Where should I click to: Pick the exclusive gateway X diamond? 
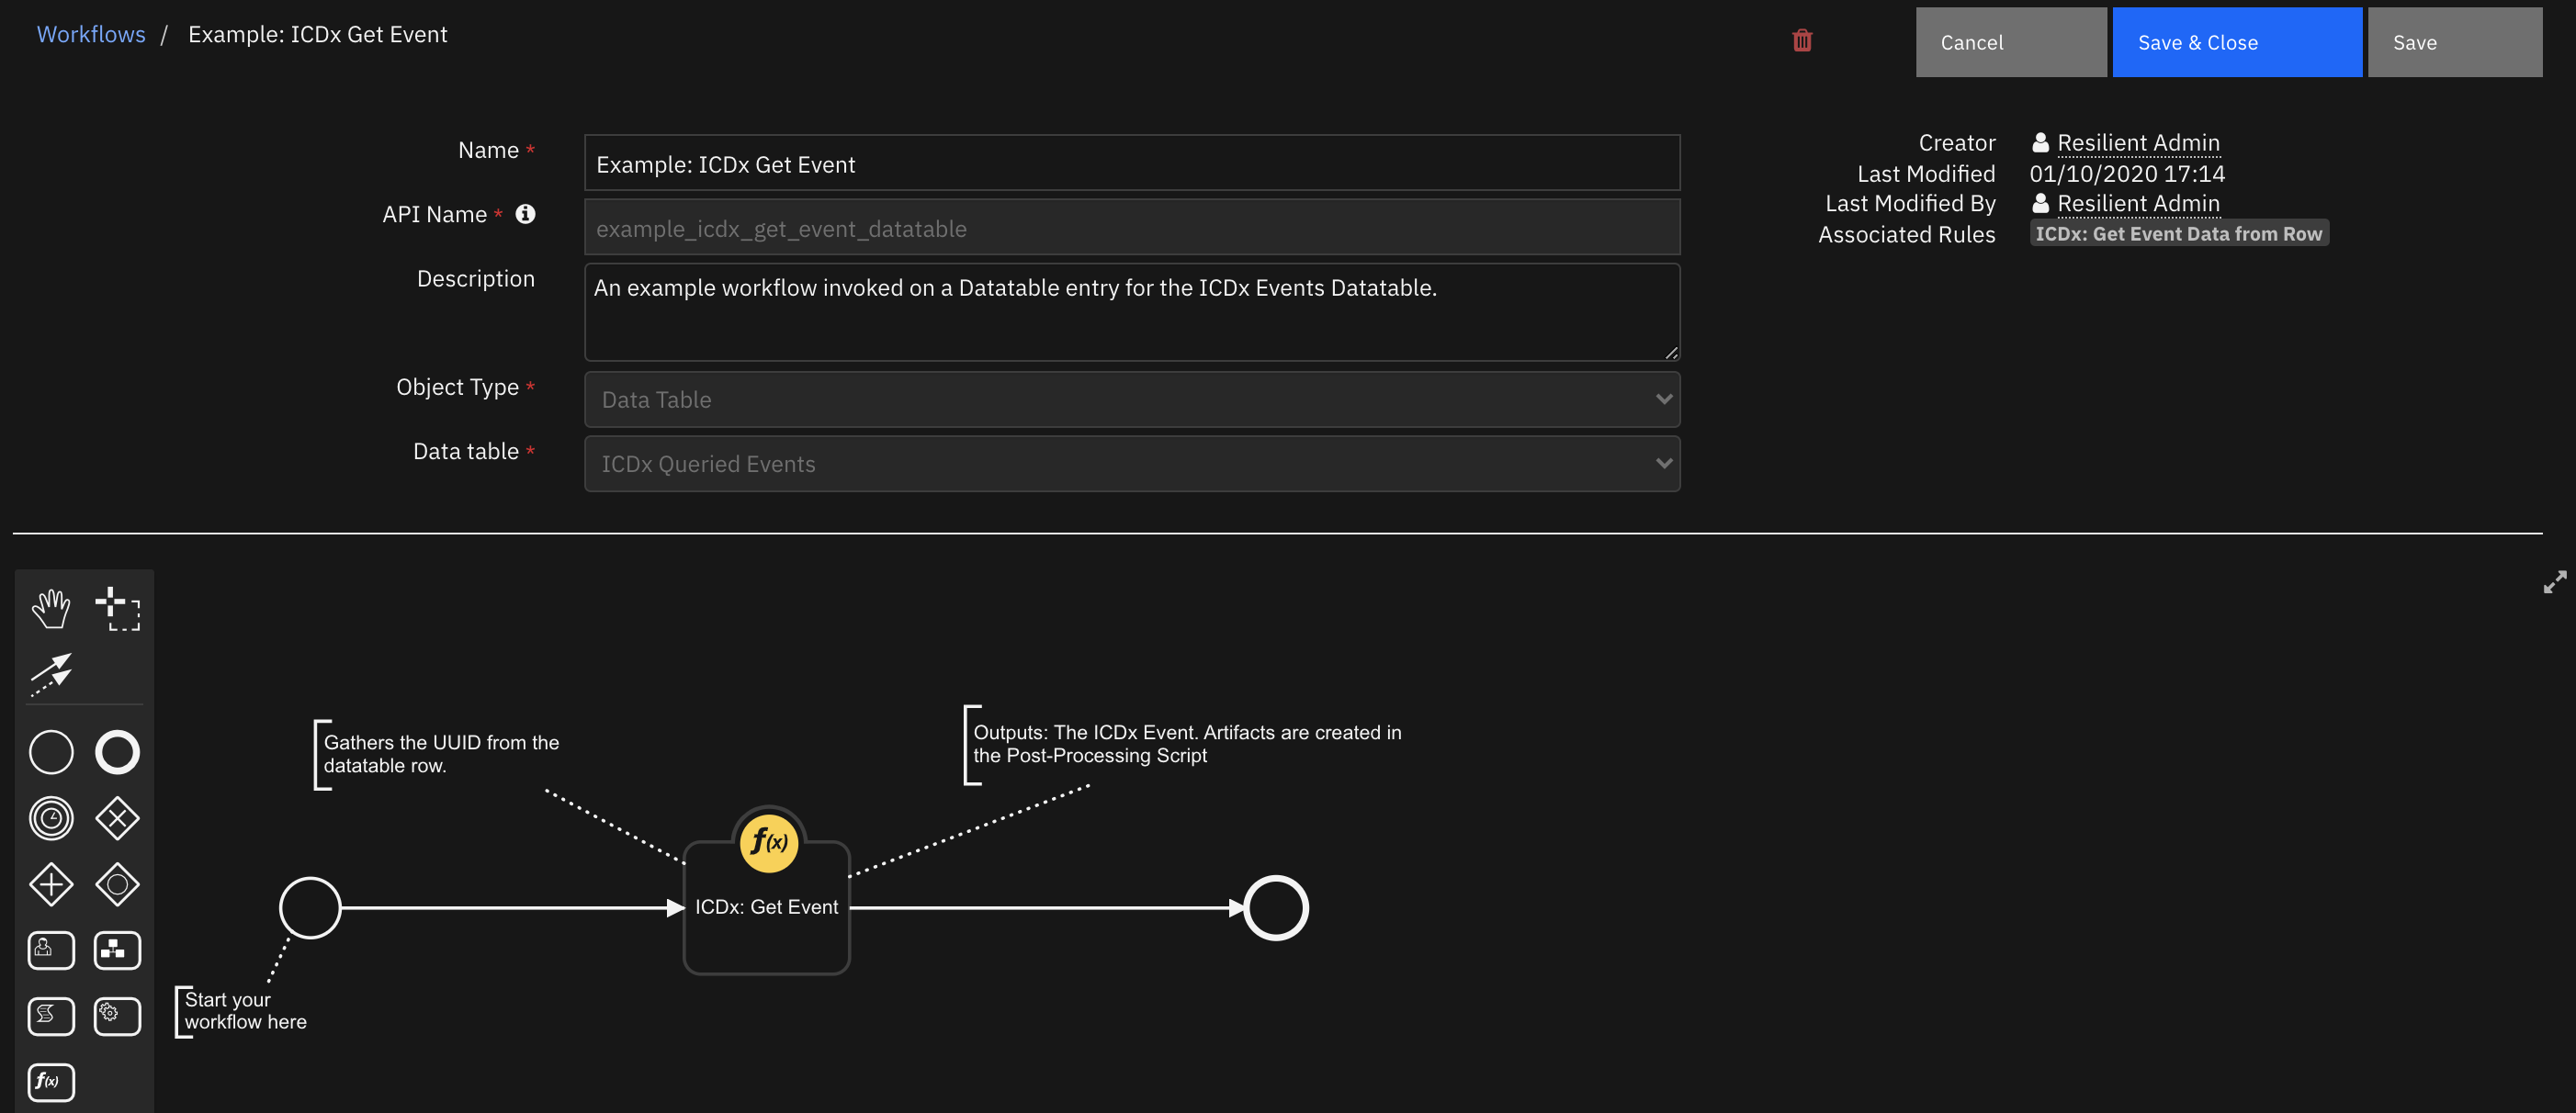click(x=117, y=818)
